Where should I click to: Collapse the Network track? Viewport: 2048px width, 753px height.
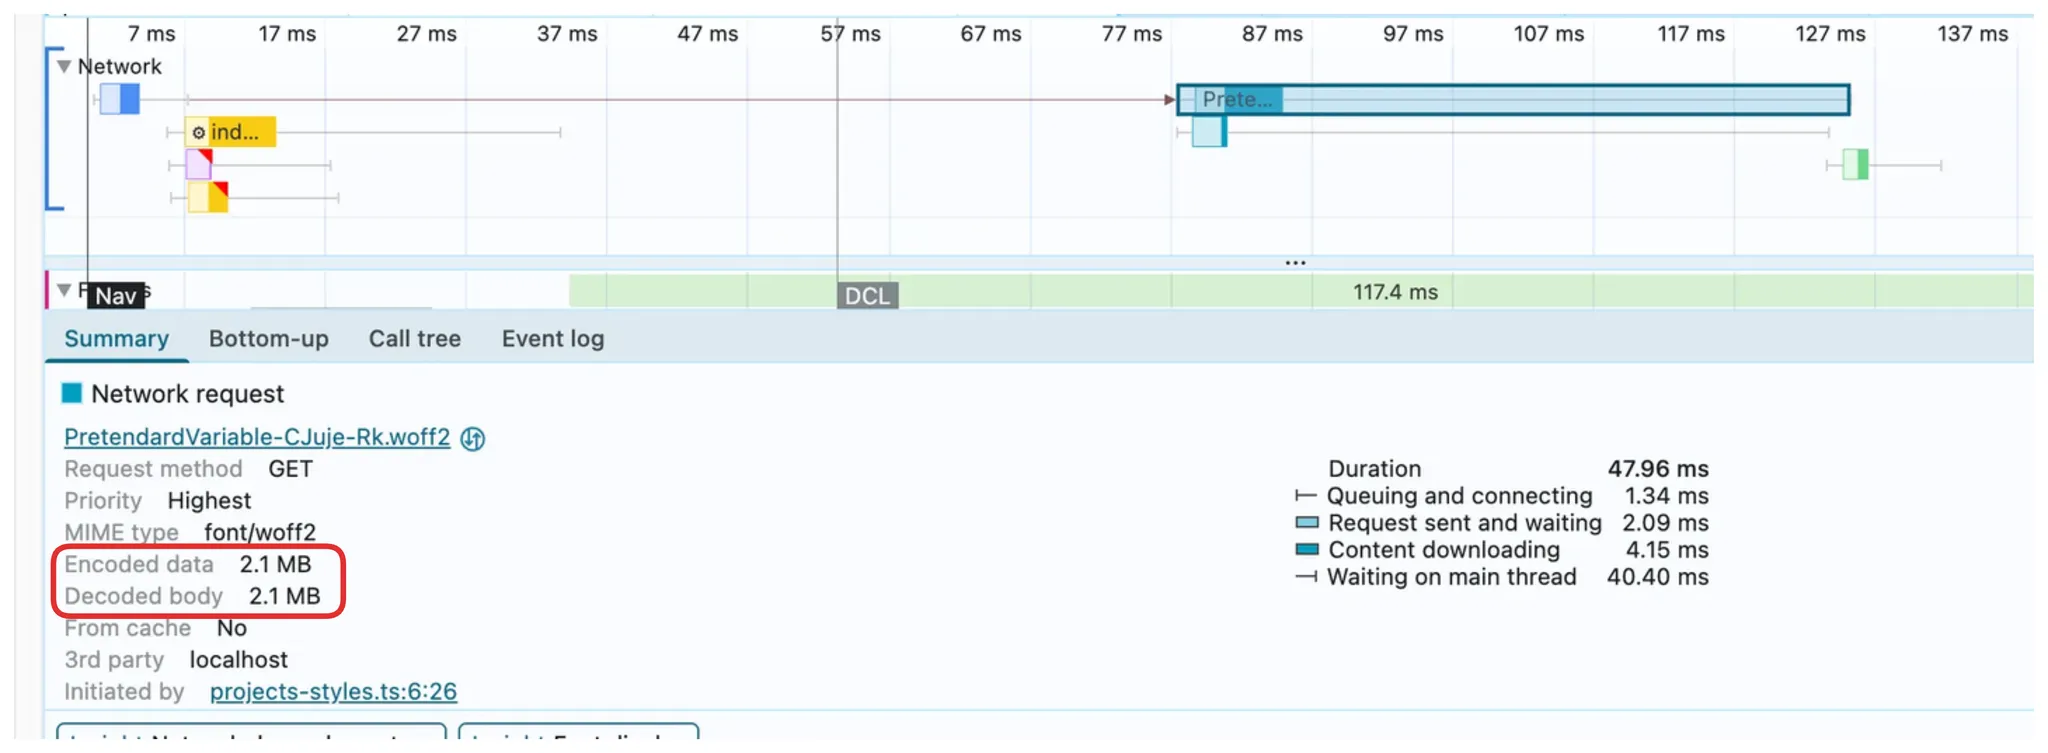point(64,66)
